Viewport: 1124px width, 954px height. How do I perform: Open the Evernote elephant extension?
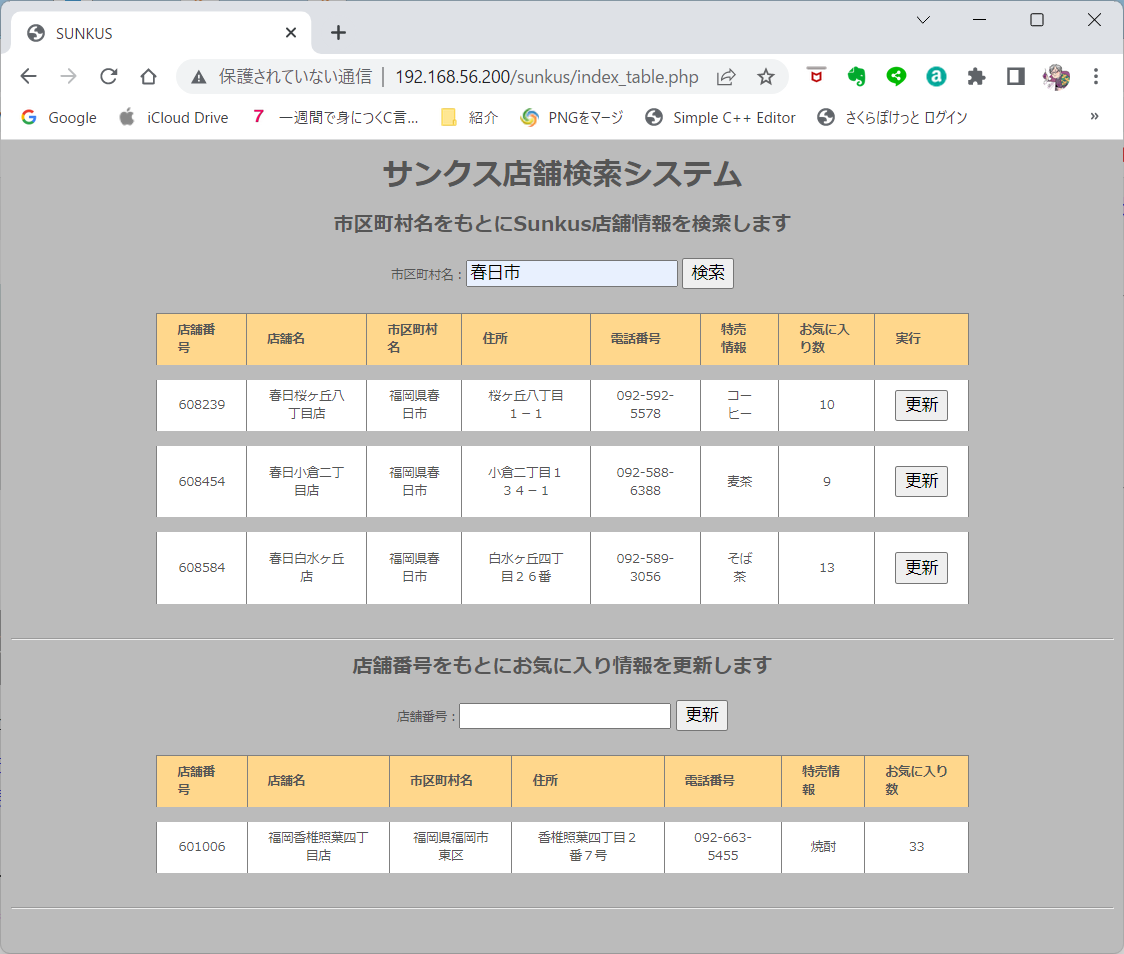[x=856, y=76]
